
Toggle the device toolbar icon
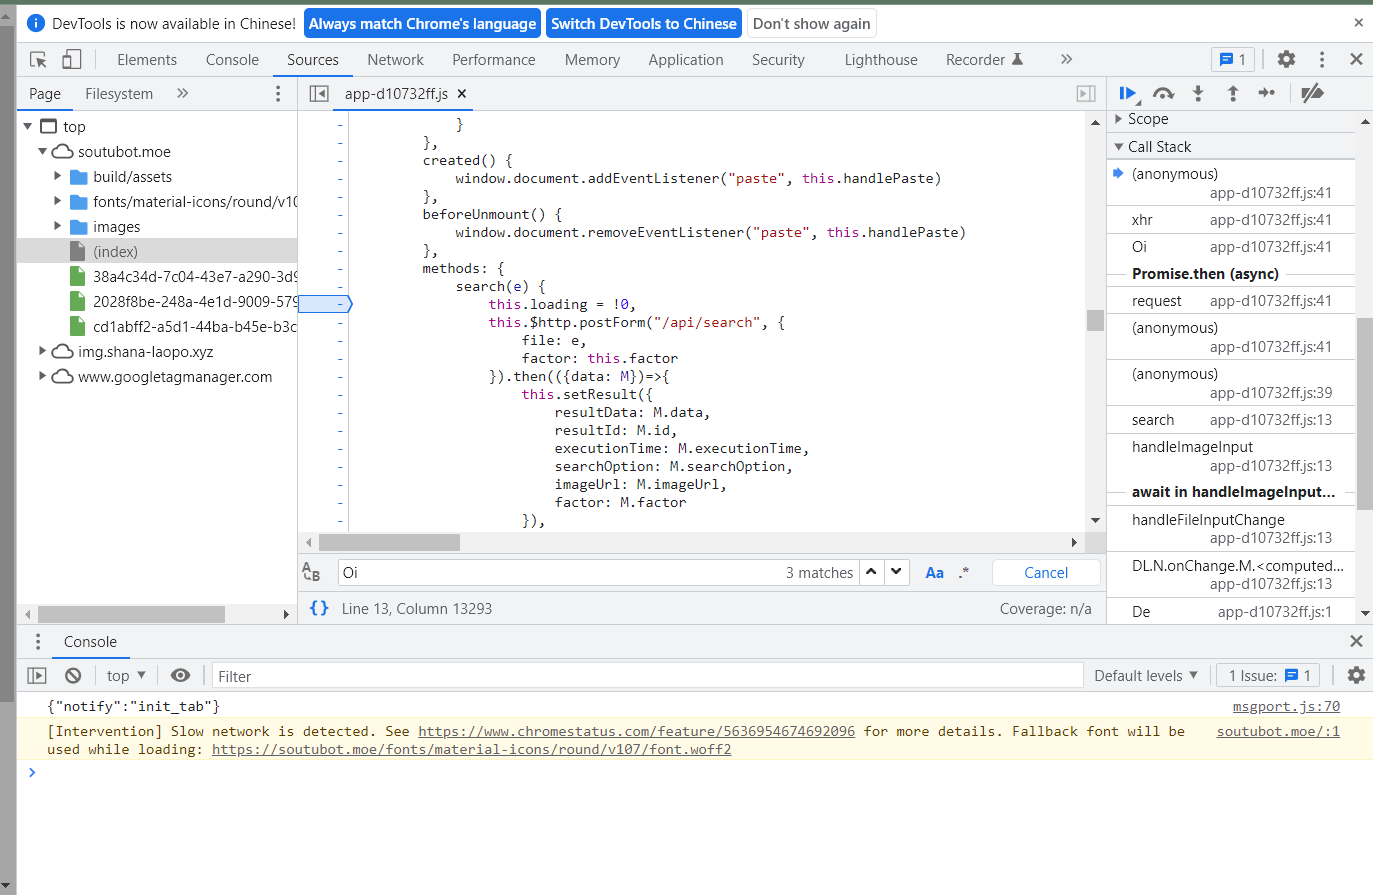tap(71, 60)
